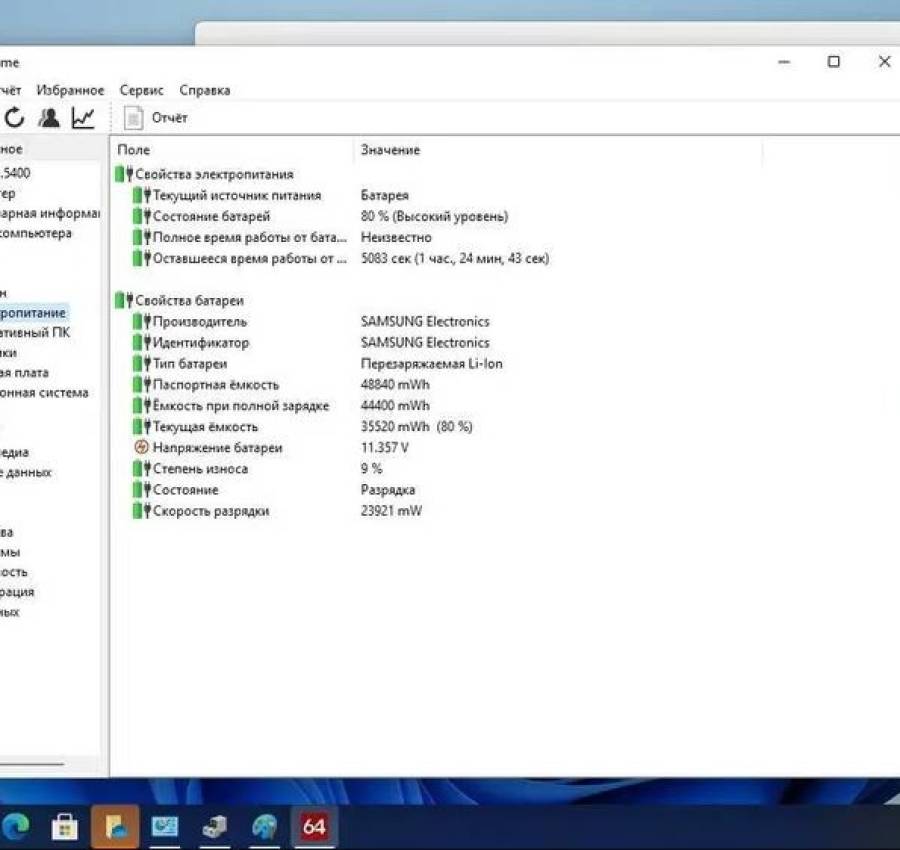Image resolution: width=900 pixels, height=850 pixels.
Task: Click the value Перезаряжаемая Li-Ion
Action: 432,363
